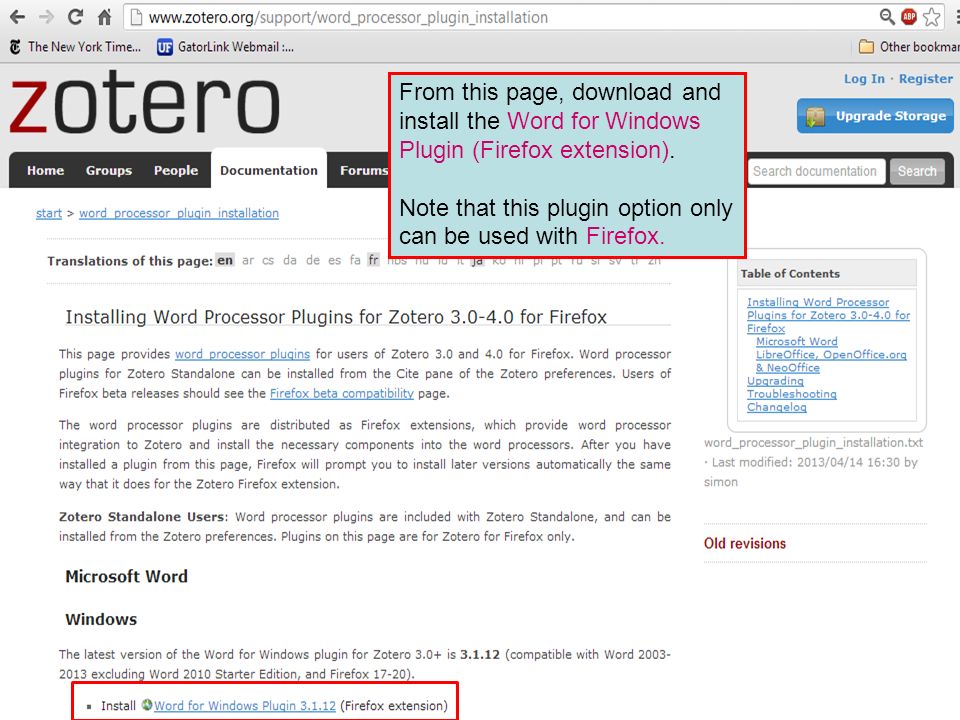This screenshot has height=720, width=960.
Task: Click the address bar URL field
Action: (502, 17)
